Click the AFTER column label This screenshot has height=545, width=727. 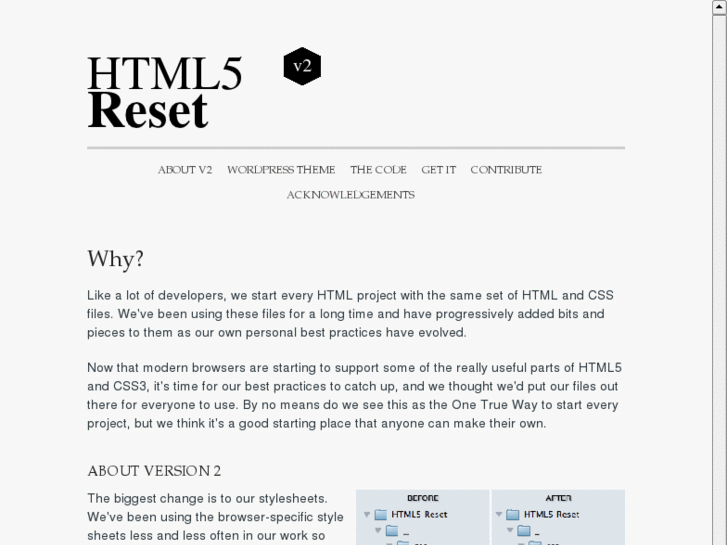pos(558,498)
